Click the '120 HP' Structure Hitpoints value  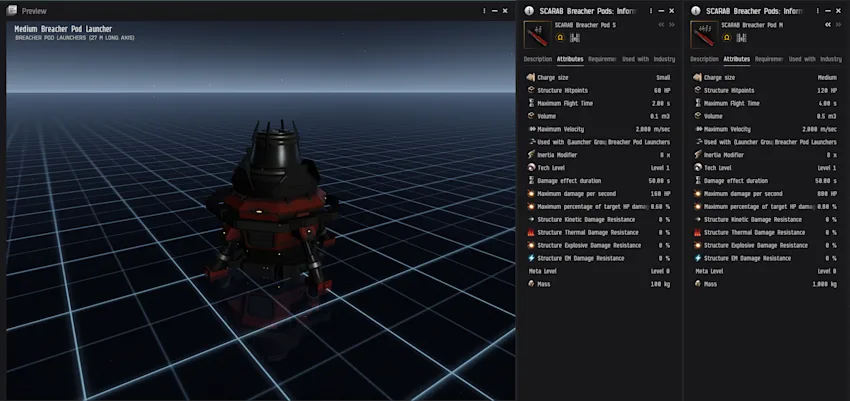pos(827,90)
